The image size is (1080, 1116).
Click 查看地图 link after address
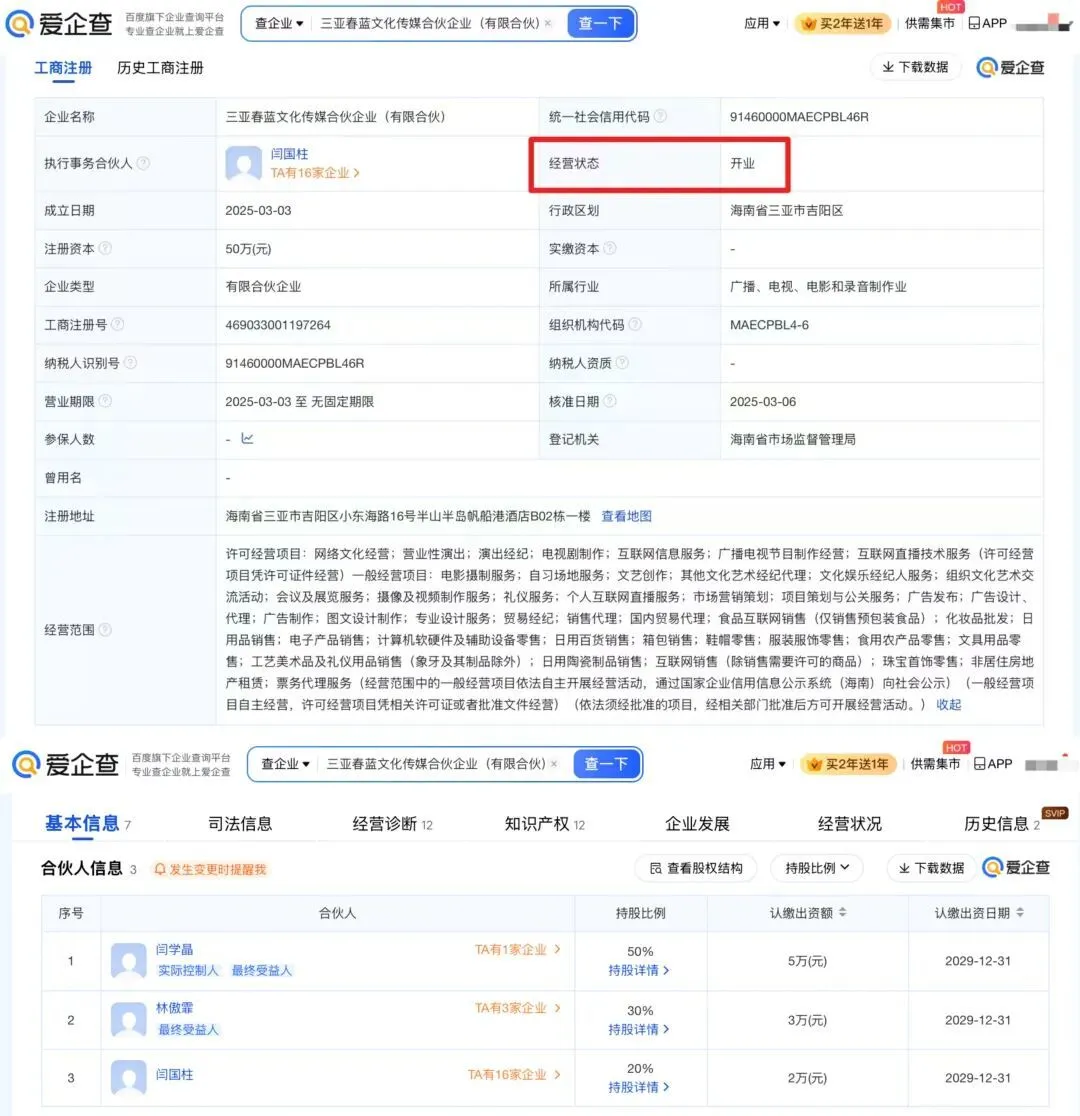coord(626,516)
